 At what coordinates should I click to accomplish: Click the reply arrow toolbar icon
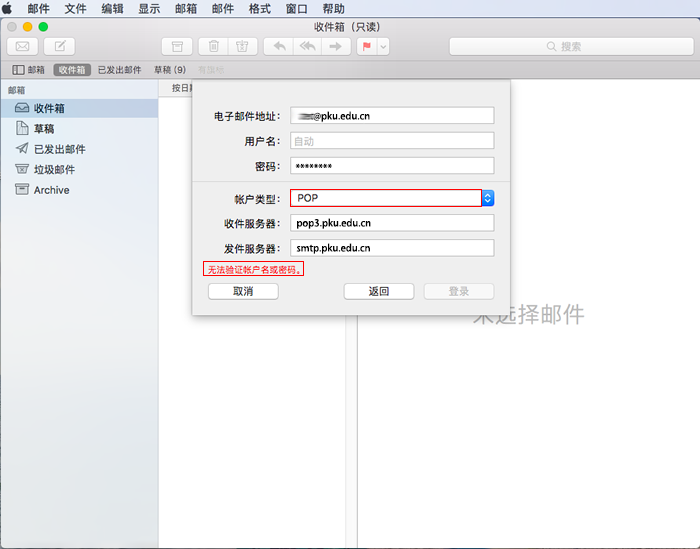pos(279,46)
